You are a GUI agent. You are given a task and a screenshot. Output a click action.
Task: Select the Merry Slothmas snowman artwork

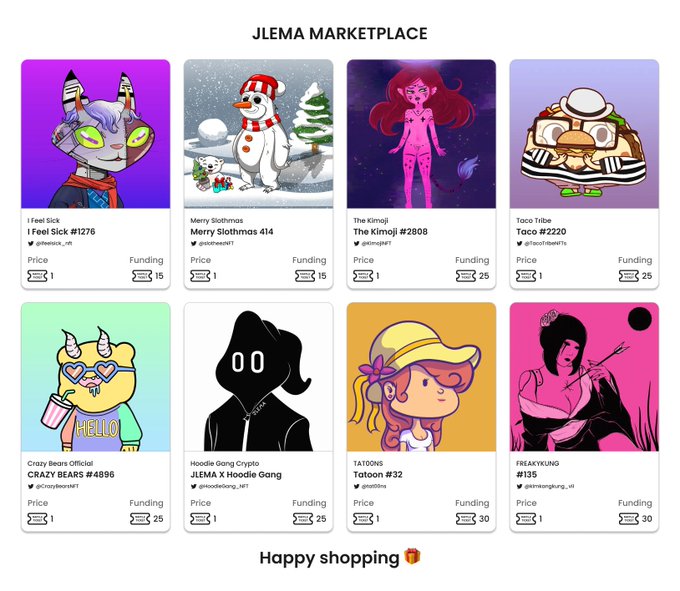pos(258,134)
